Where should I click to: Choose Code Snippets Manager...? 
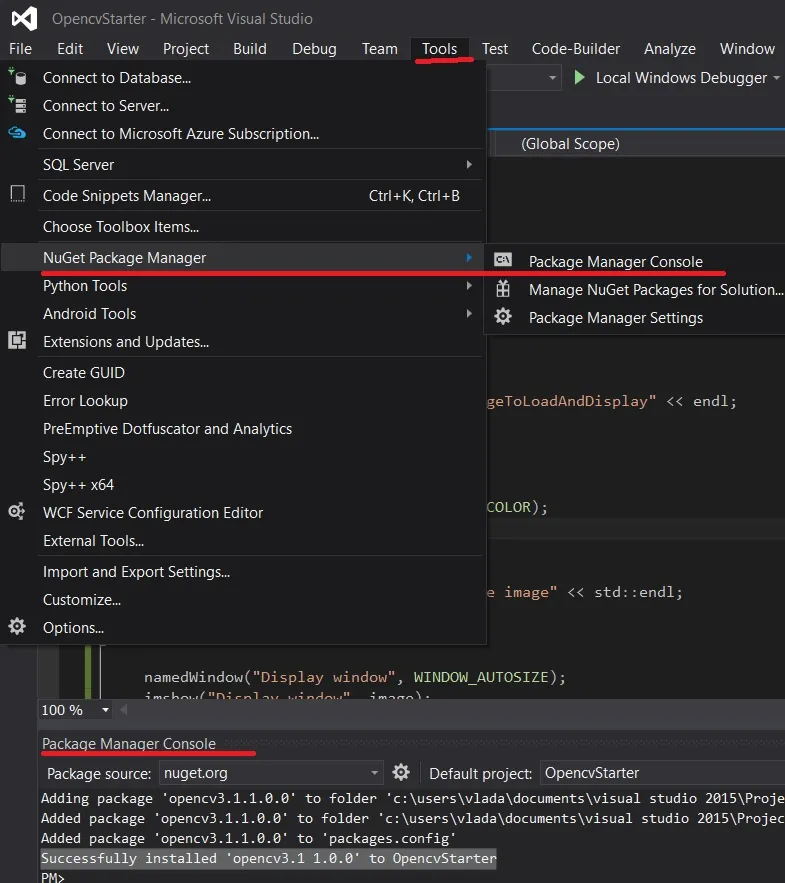[243, 196]
